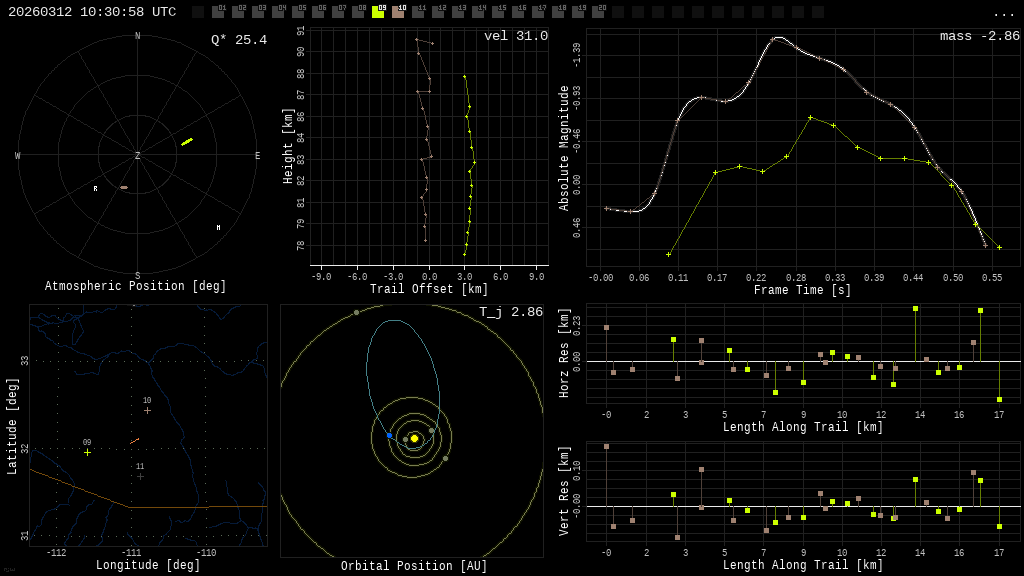Viewport: 1024px width, 576px height.
Task: Select the blue Earth dot on the orbit
Action: click(x=389, y=435)
